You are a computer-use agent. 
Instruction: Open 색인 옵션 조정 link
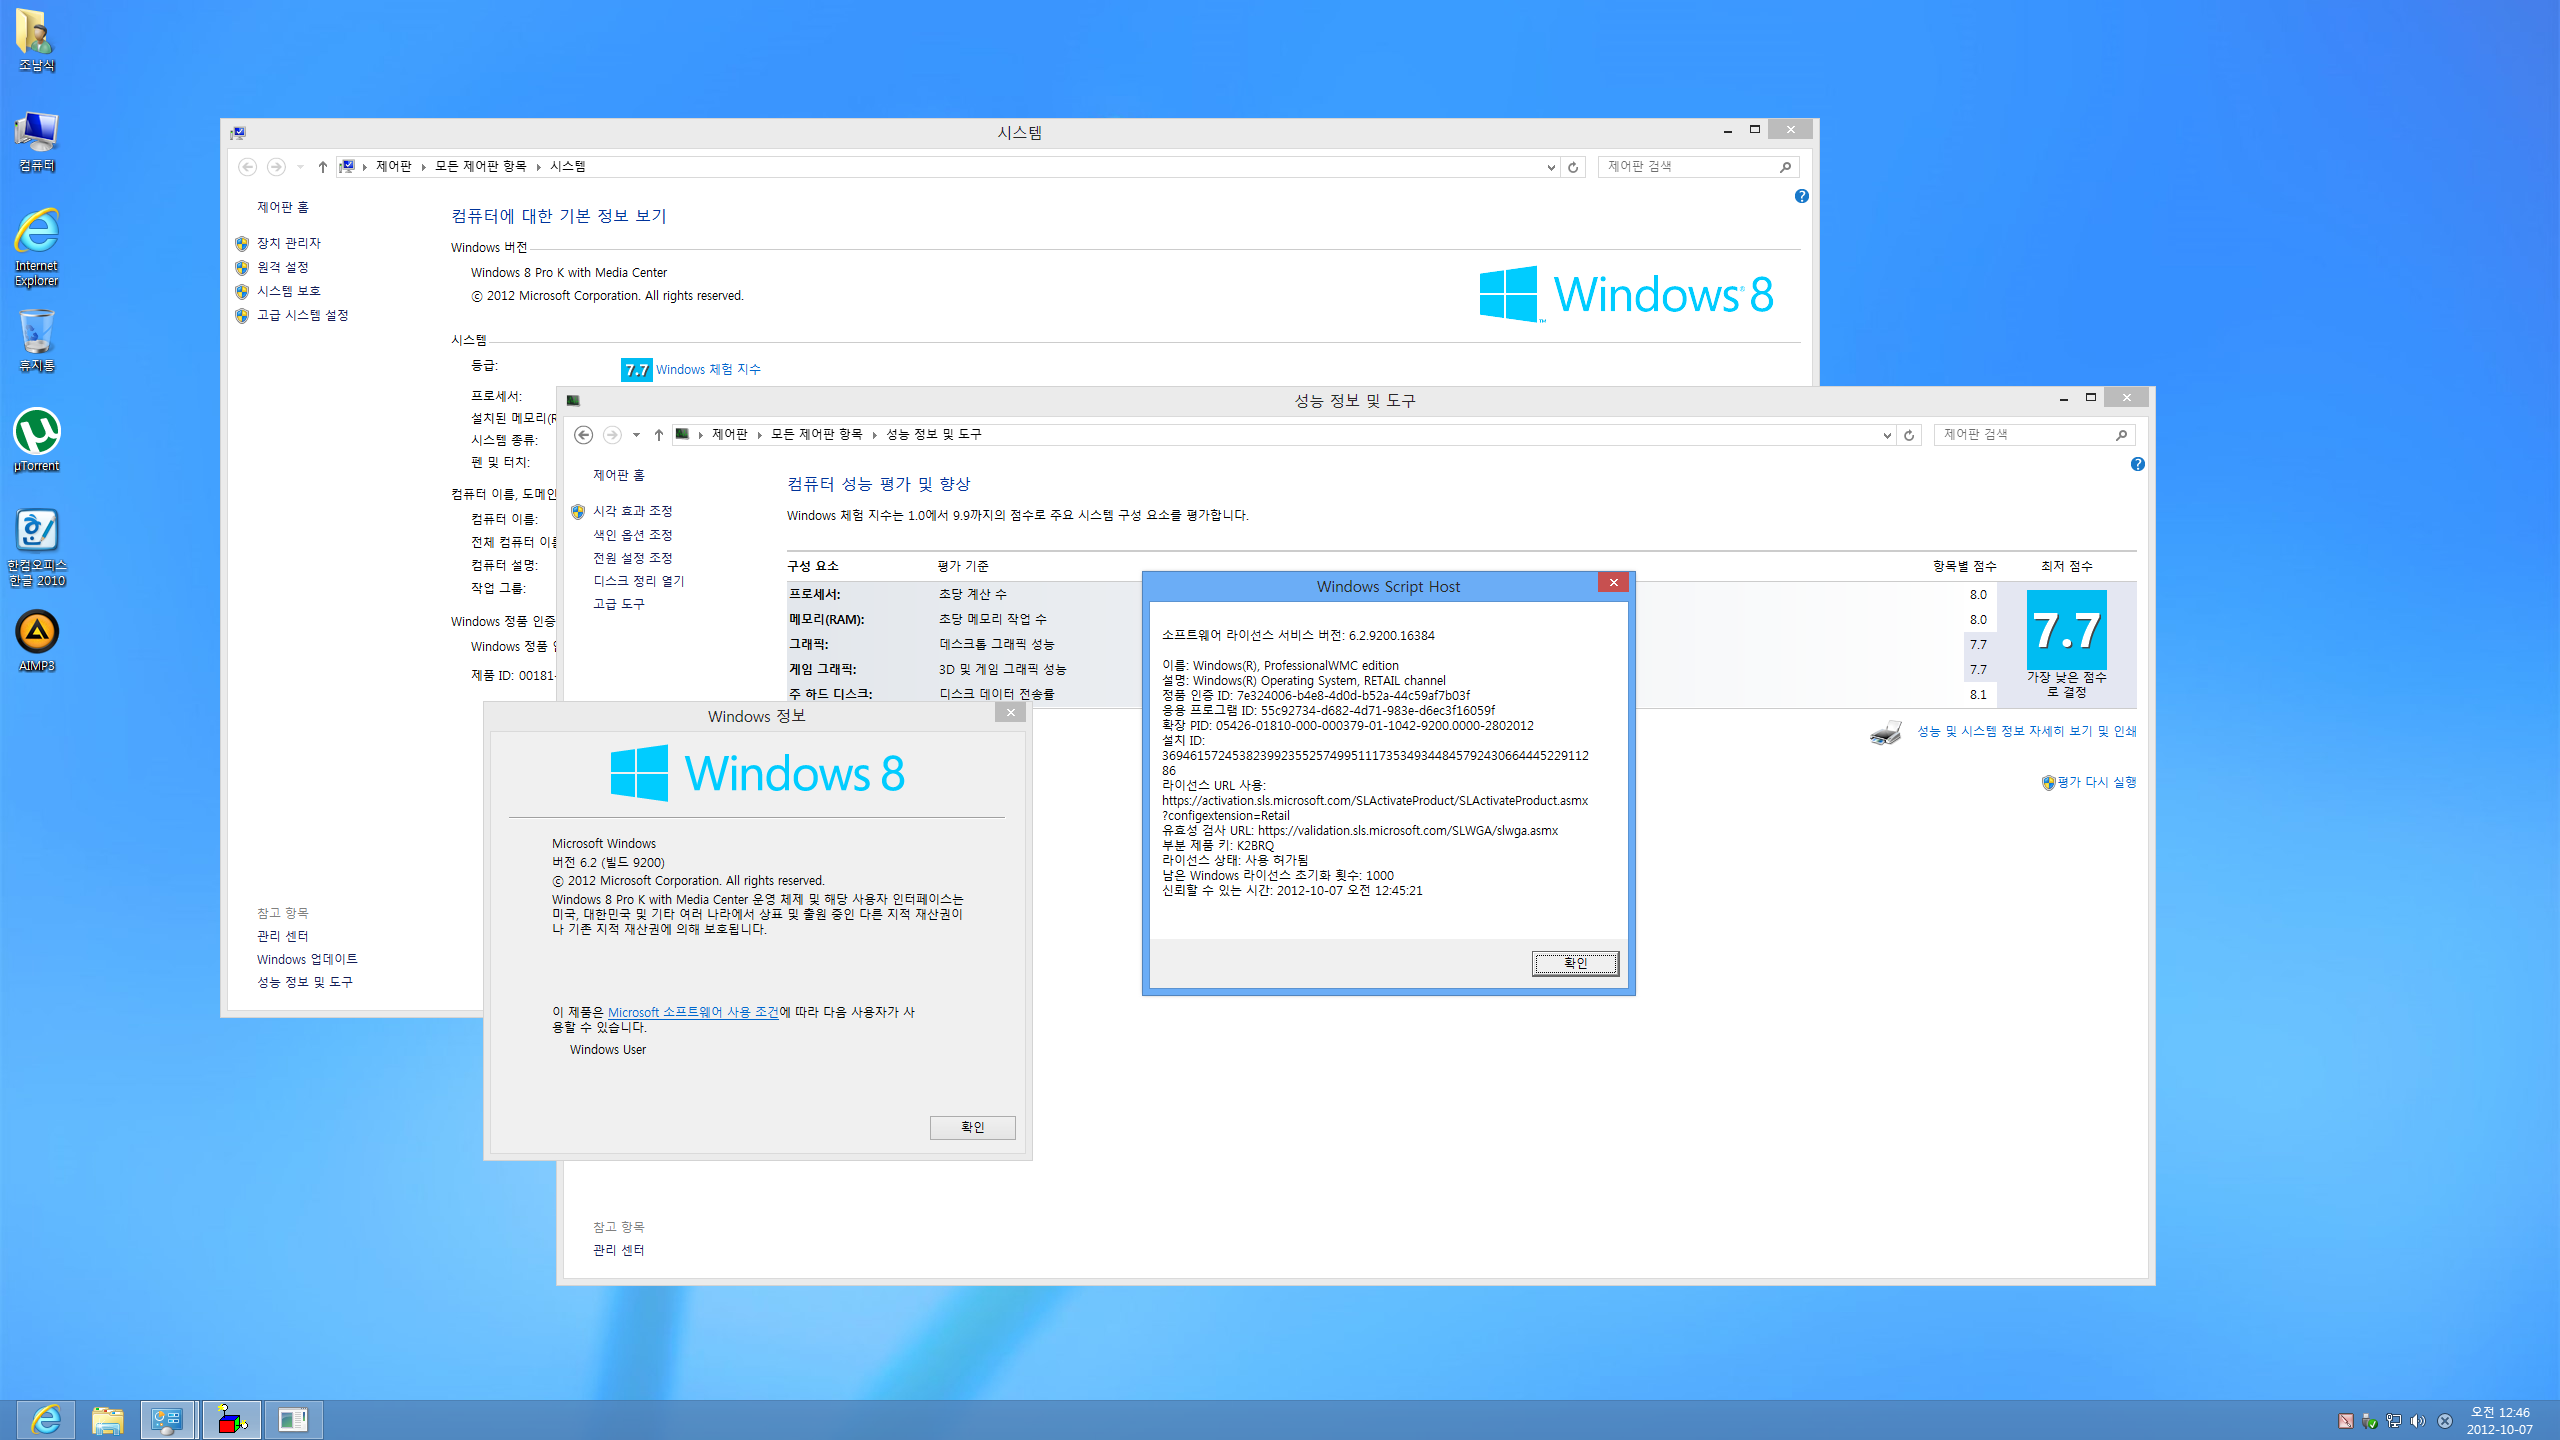tap(633, 535)
